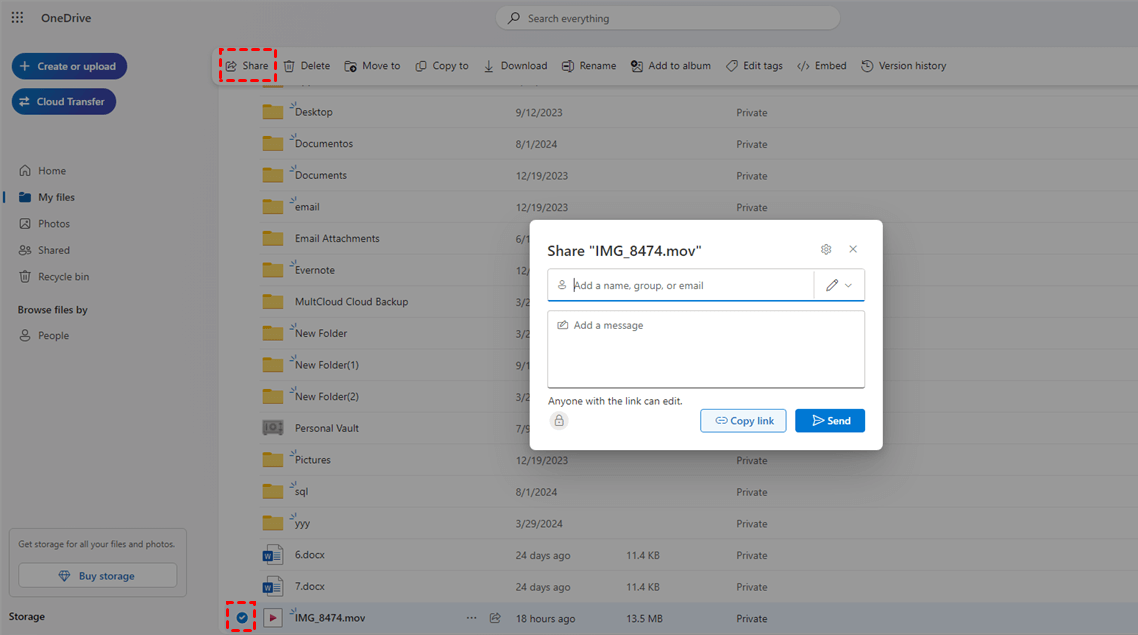
Task: Click the Word icon for 7.docx
Action: (273, 586)
